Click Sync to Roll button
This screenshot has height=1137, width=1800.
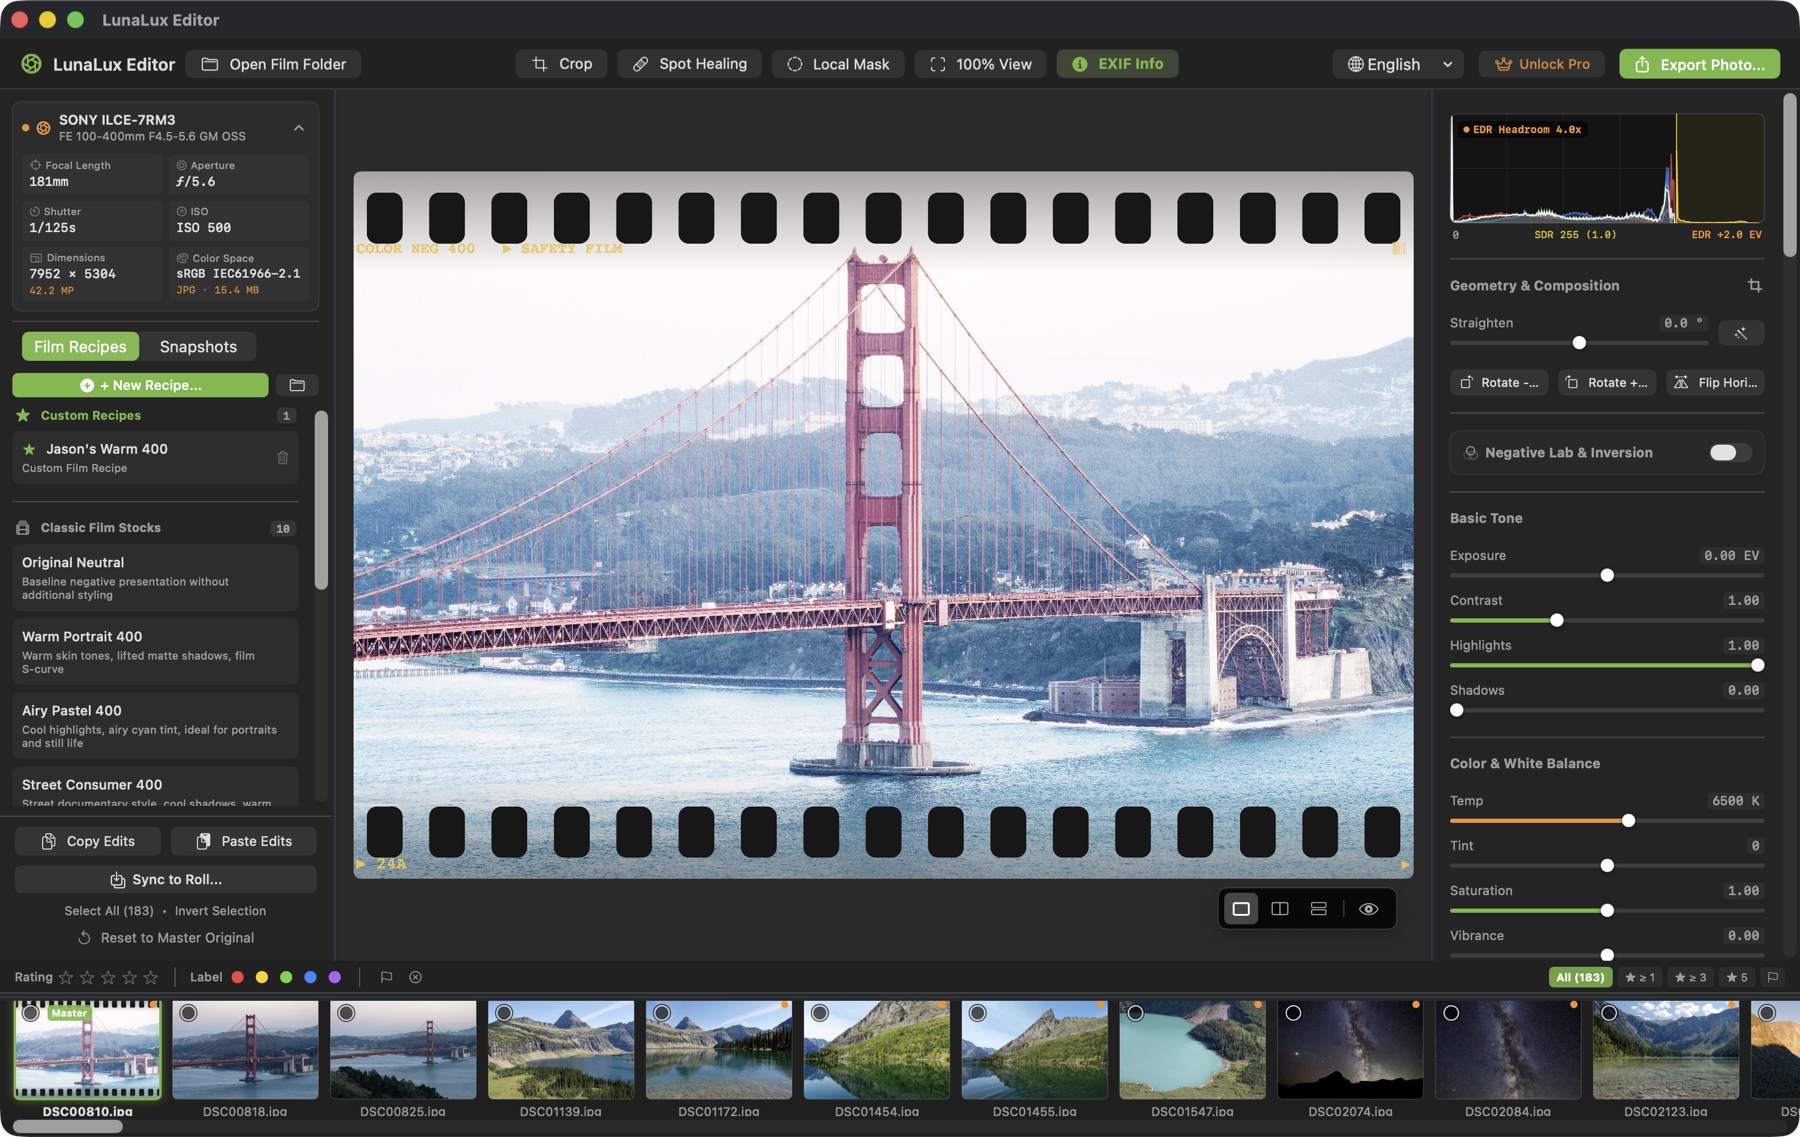pos(165,879)
